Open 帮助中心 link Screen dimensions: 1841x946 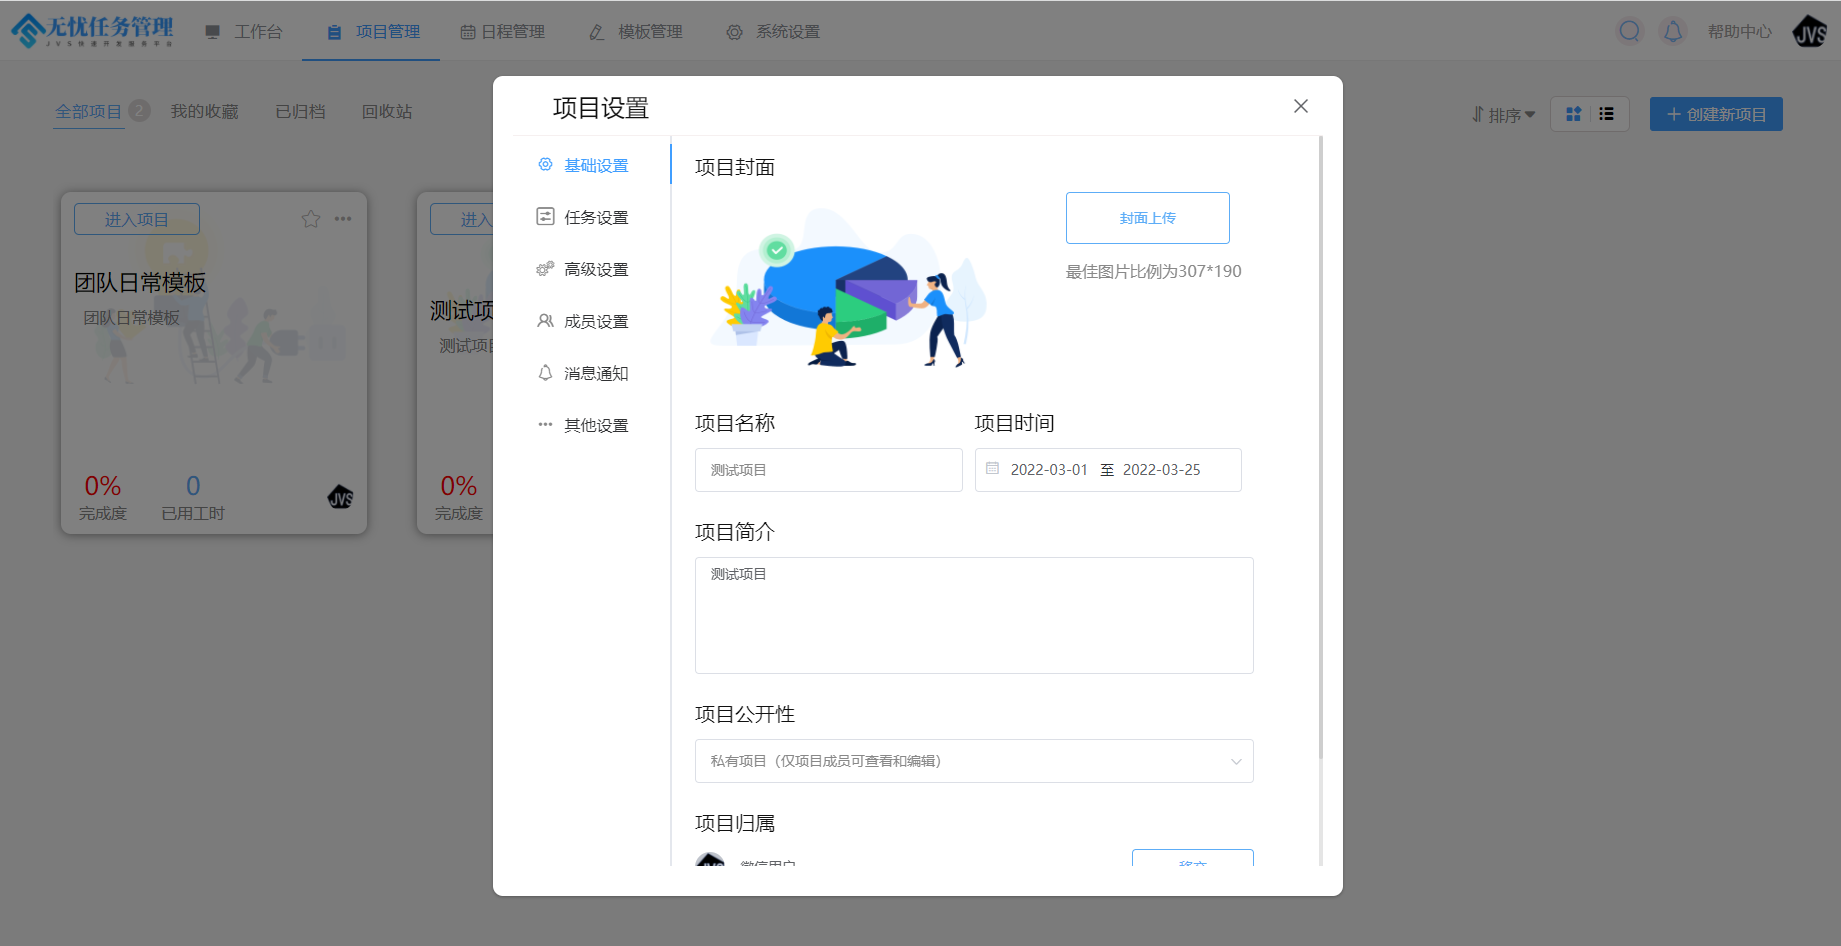click(x=1740, y=32)
